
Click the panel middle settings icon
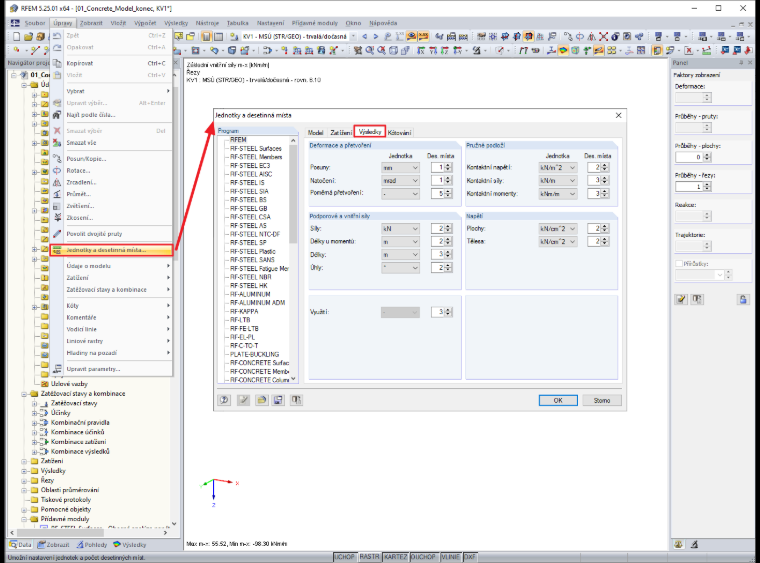click(697, 299)
